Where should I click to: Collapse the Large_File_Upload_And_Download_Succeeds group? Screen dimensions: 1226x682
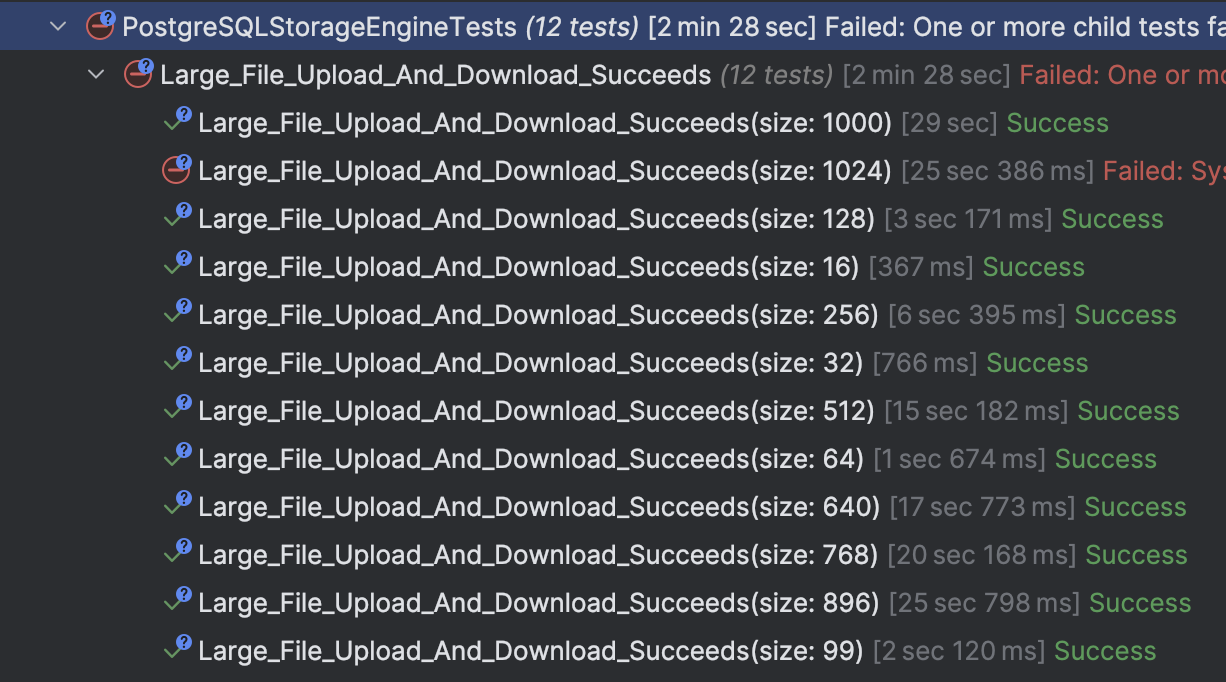click(x=96, y=74)
